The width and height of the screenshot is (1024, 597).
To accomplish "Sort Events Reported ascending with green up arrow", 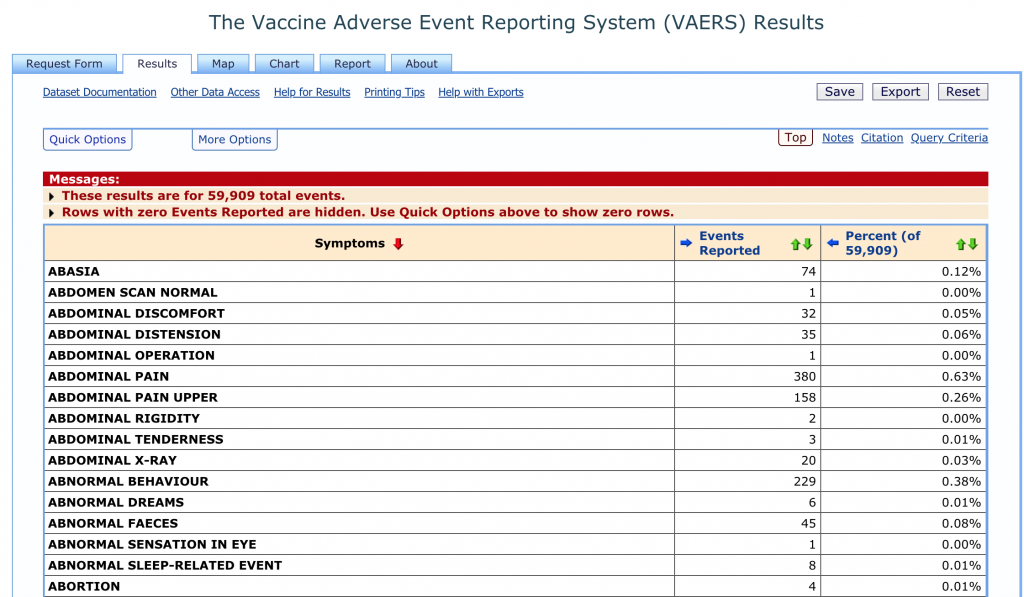I will pyautogui.click(x=795, y=244).
